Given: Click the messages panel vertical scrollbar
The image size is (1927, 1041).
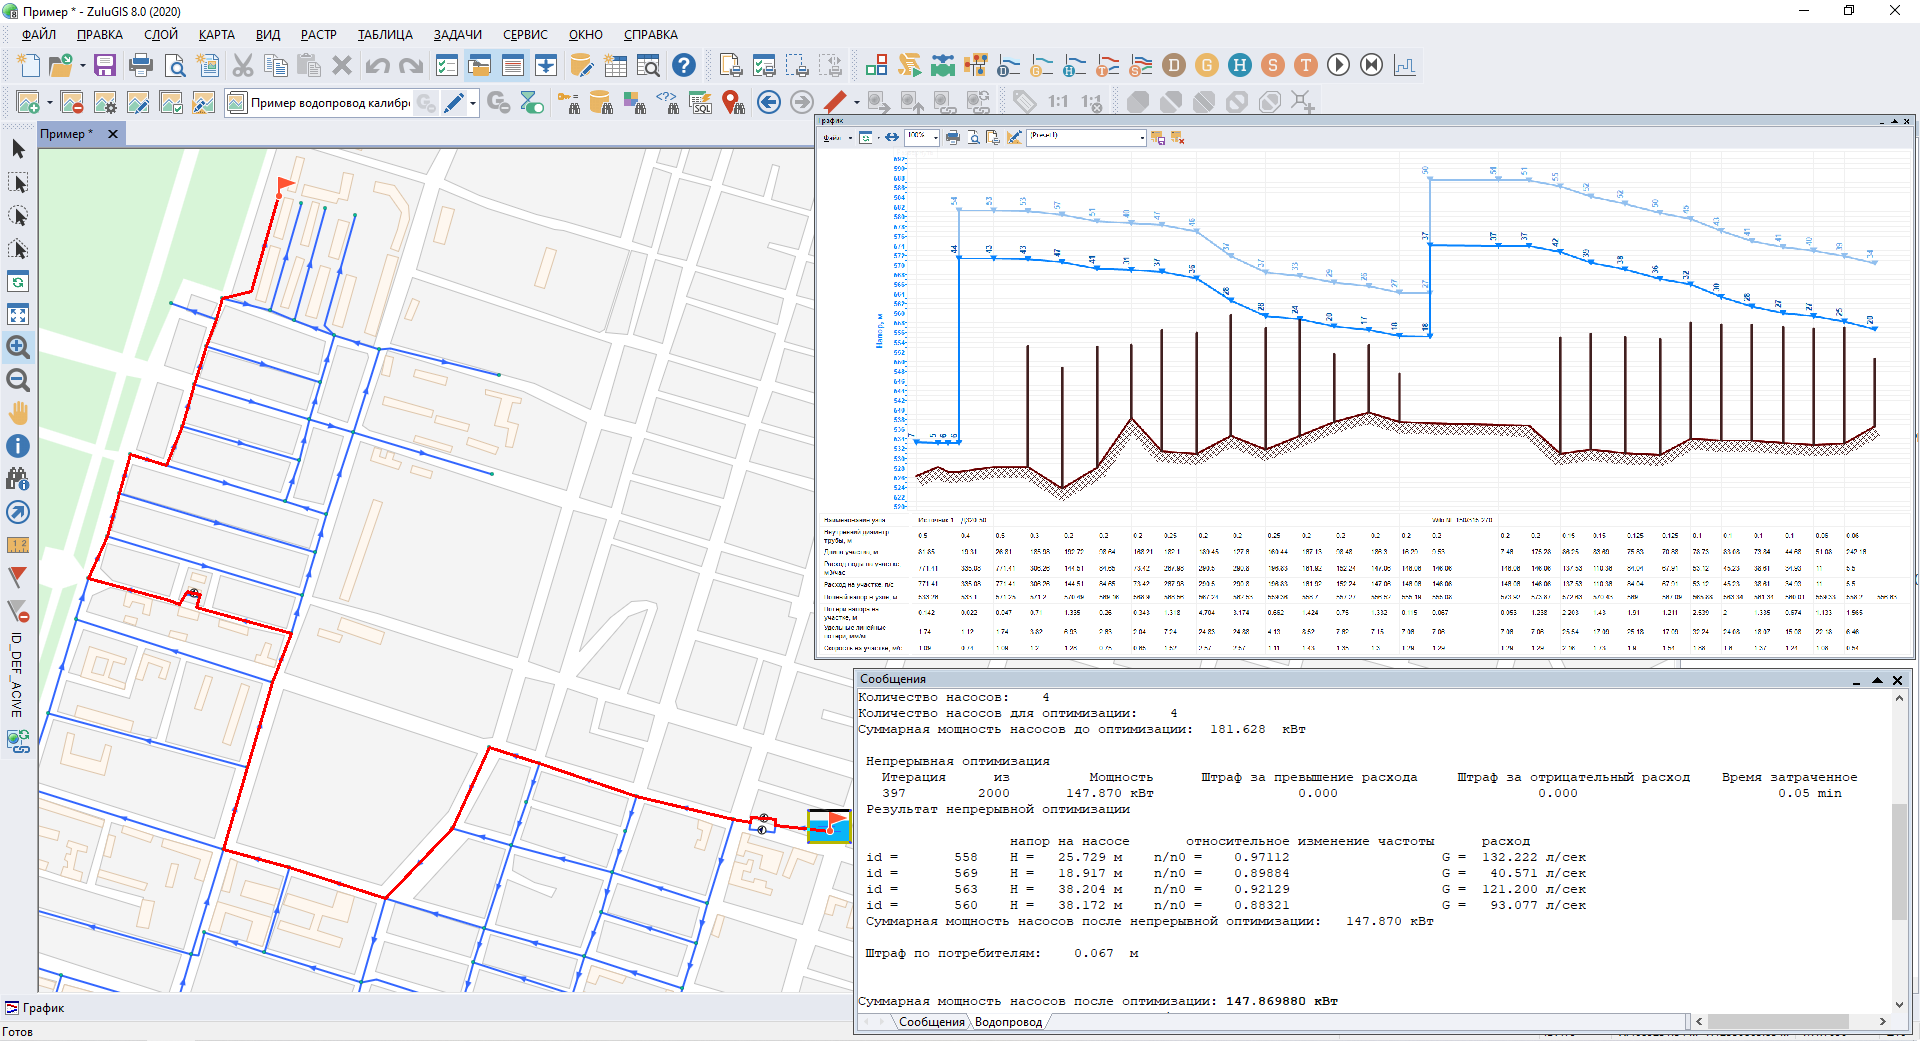Looking at the screenshot, I should click(1899, 860).
